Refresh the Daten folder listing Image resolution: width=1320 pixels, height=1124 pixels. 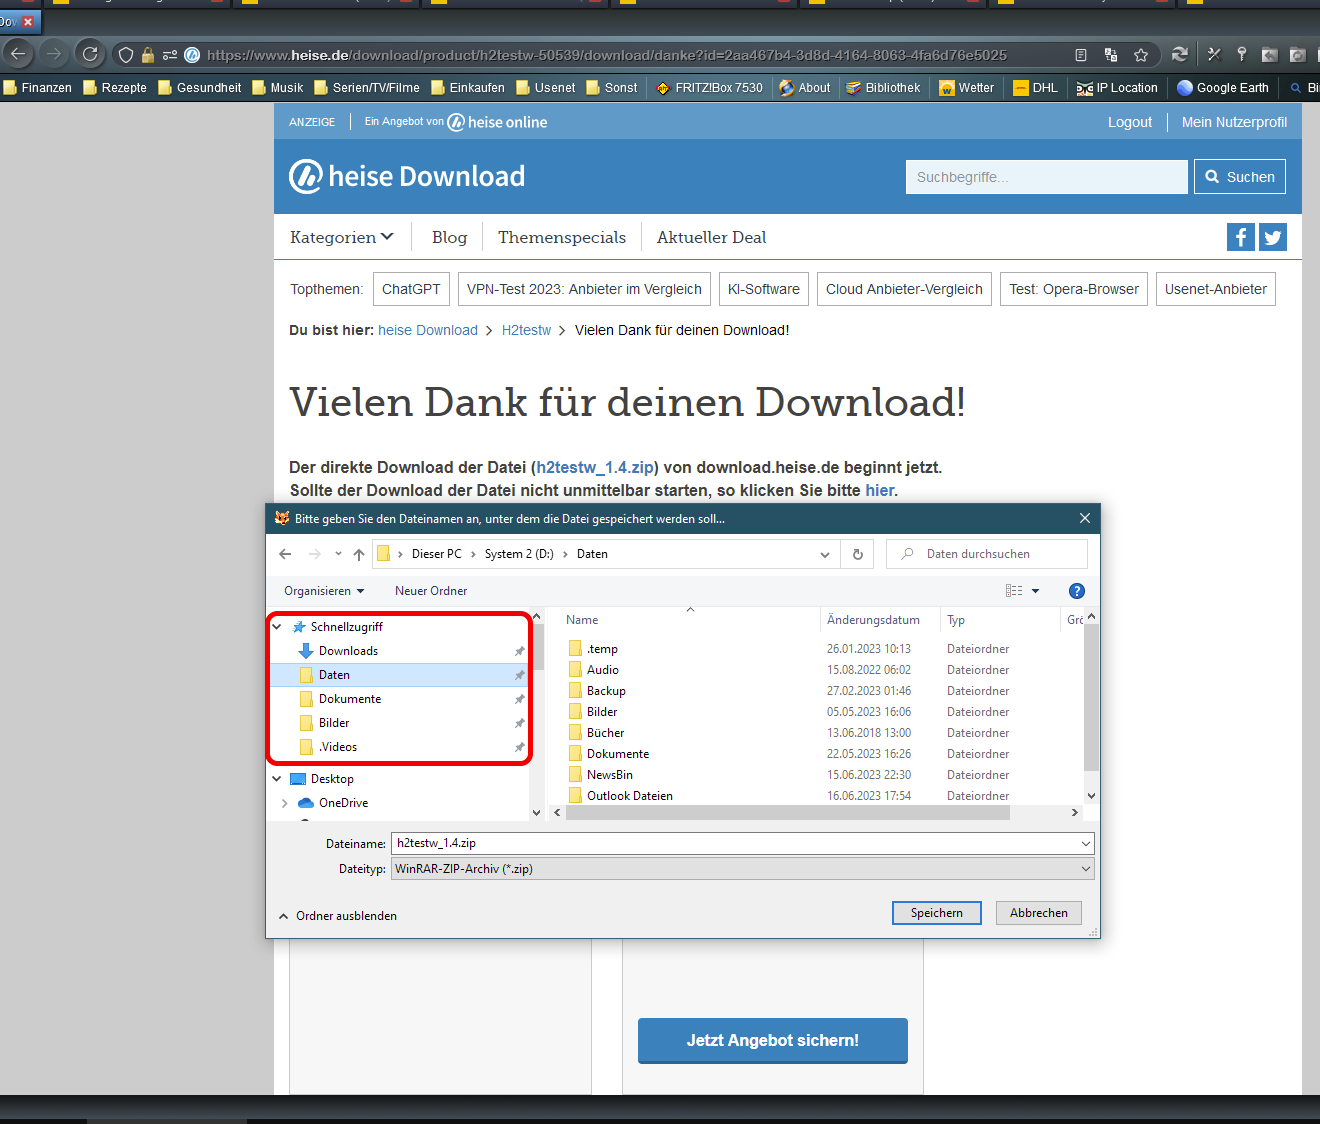[x=858, y=554]
